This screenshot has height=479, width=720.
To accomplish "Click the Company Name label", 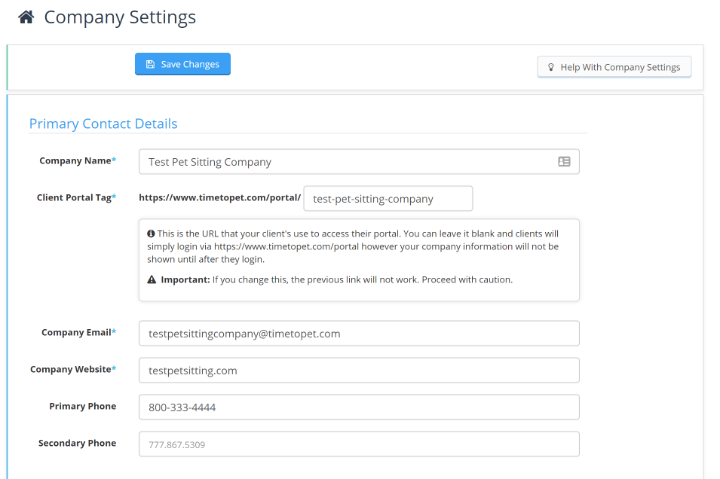I will pyautogui.click(x=75, y=161).
